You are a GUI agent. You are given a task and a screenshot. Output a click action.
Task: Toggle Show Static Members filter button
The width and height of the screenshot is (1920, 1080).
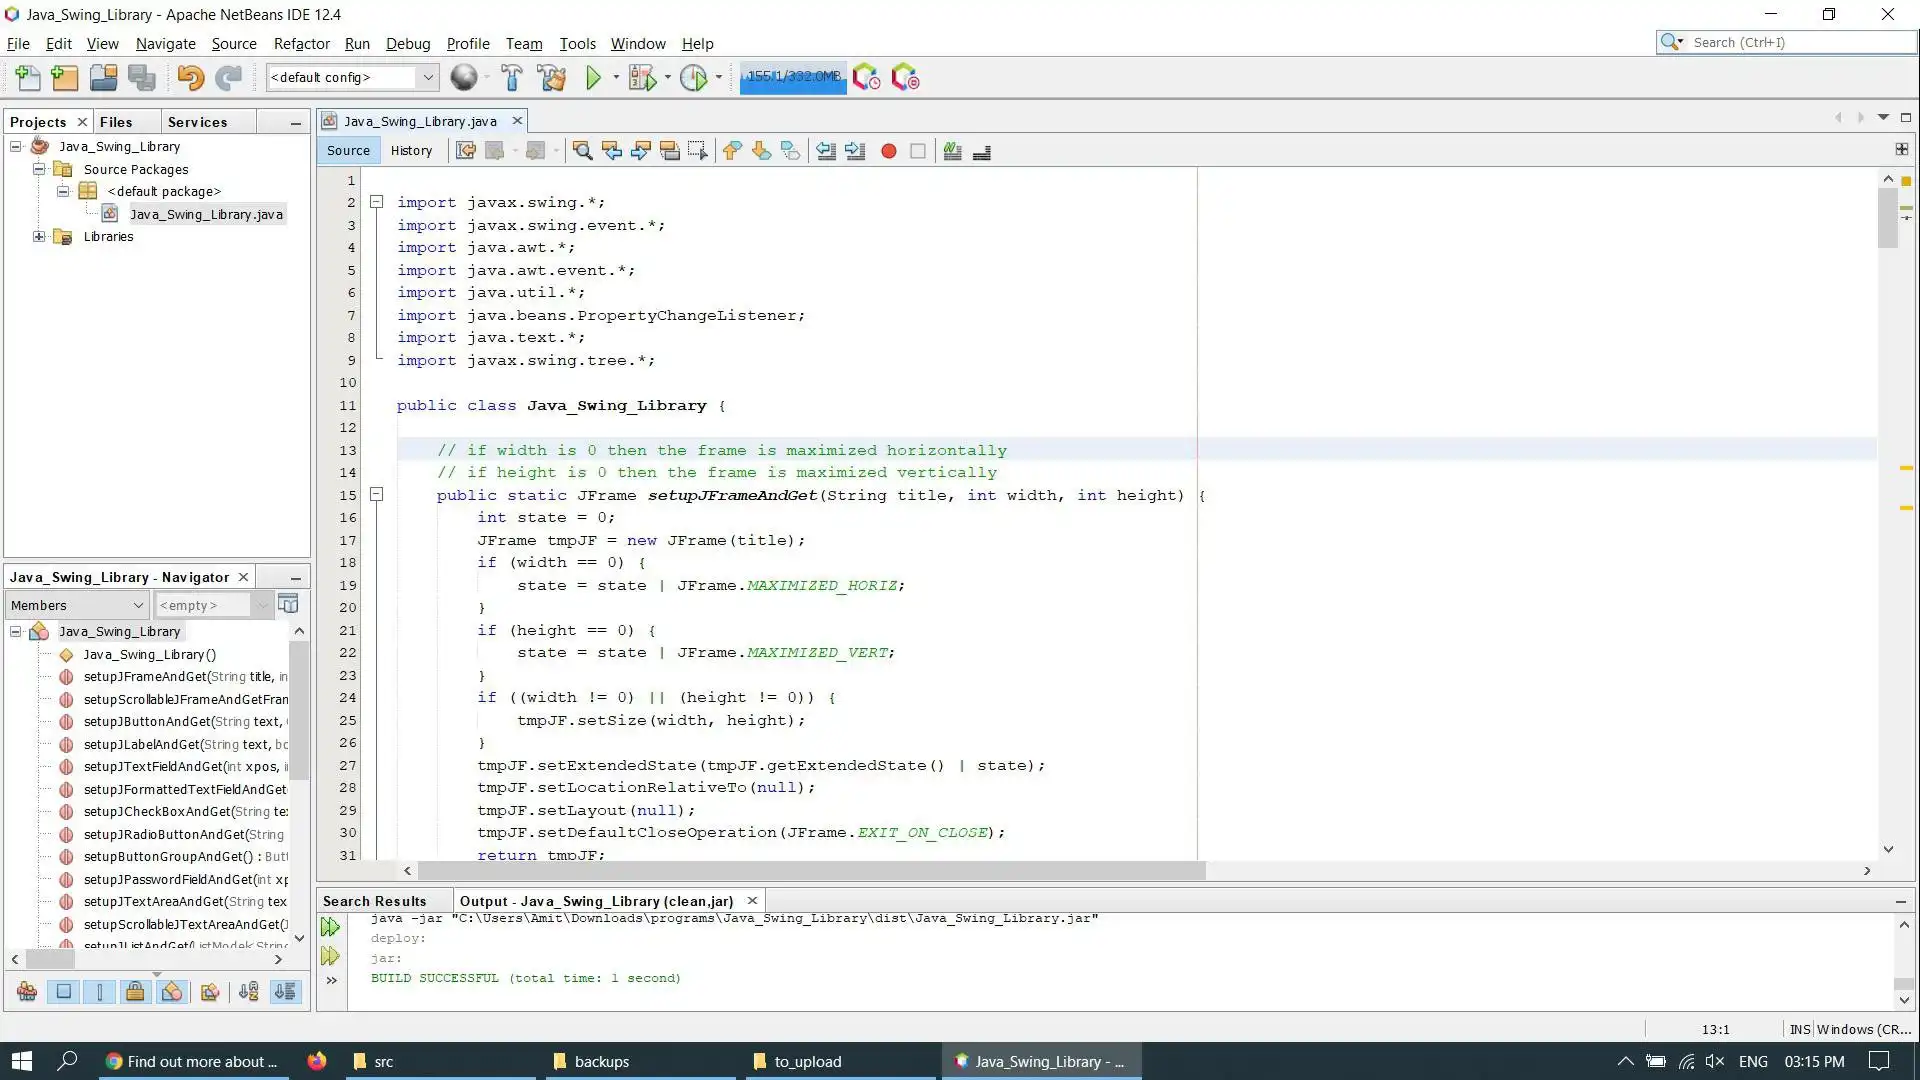click(x=99, y=992)
